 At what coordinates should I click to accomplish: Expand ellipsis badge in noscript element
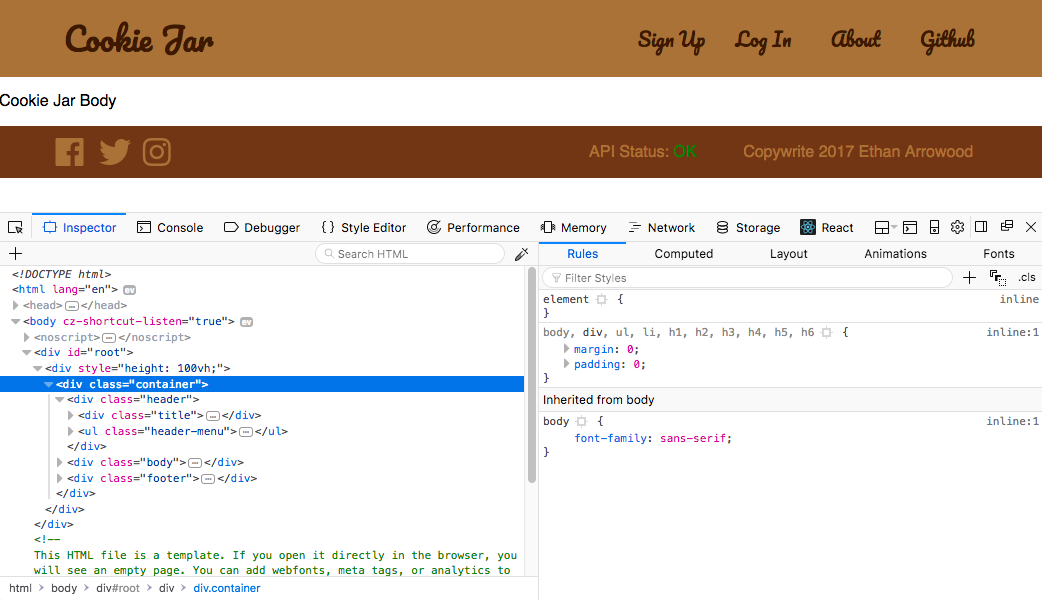(109, 338)
